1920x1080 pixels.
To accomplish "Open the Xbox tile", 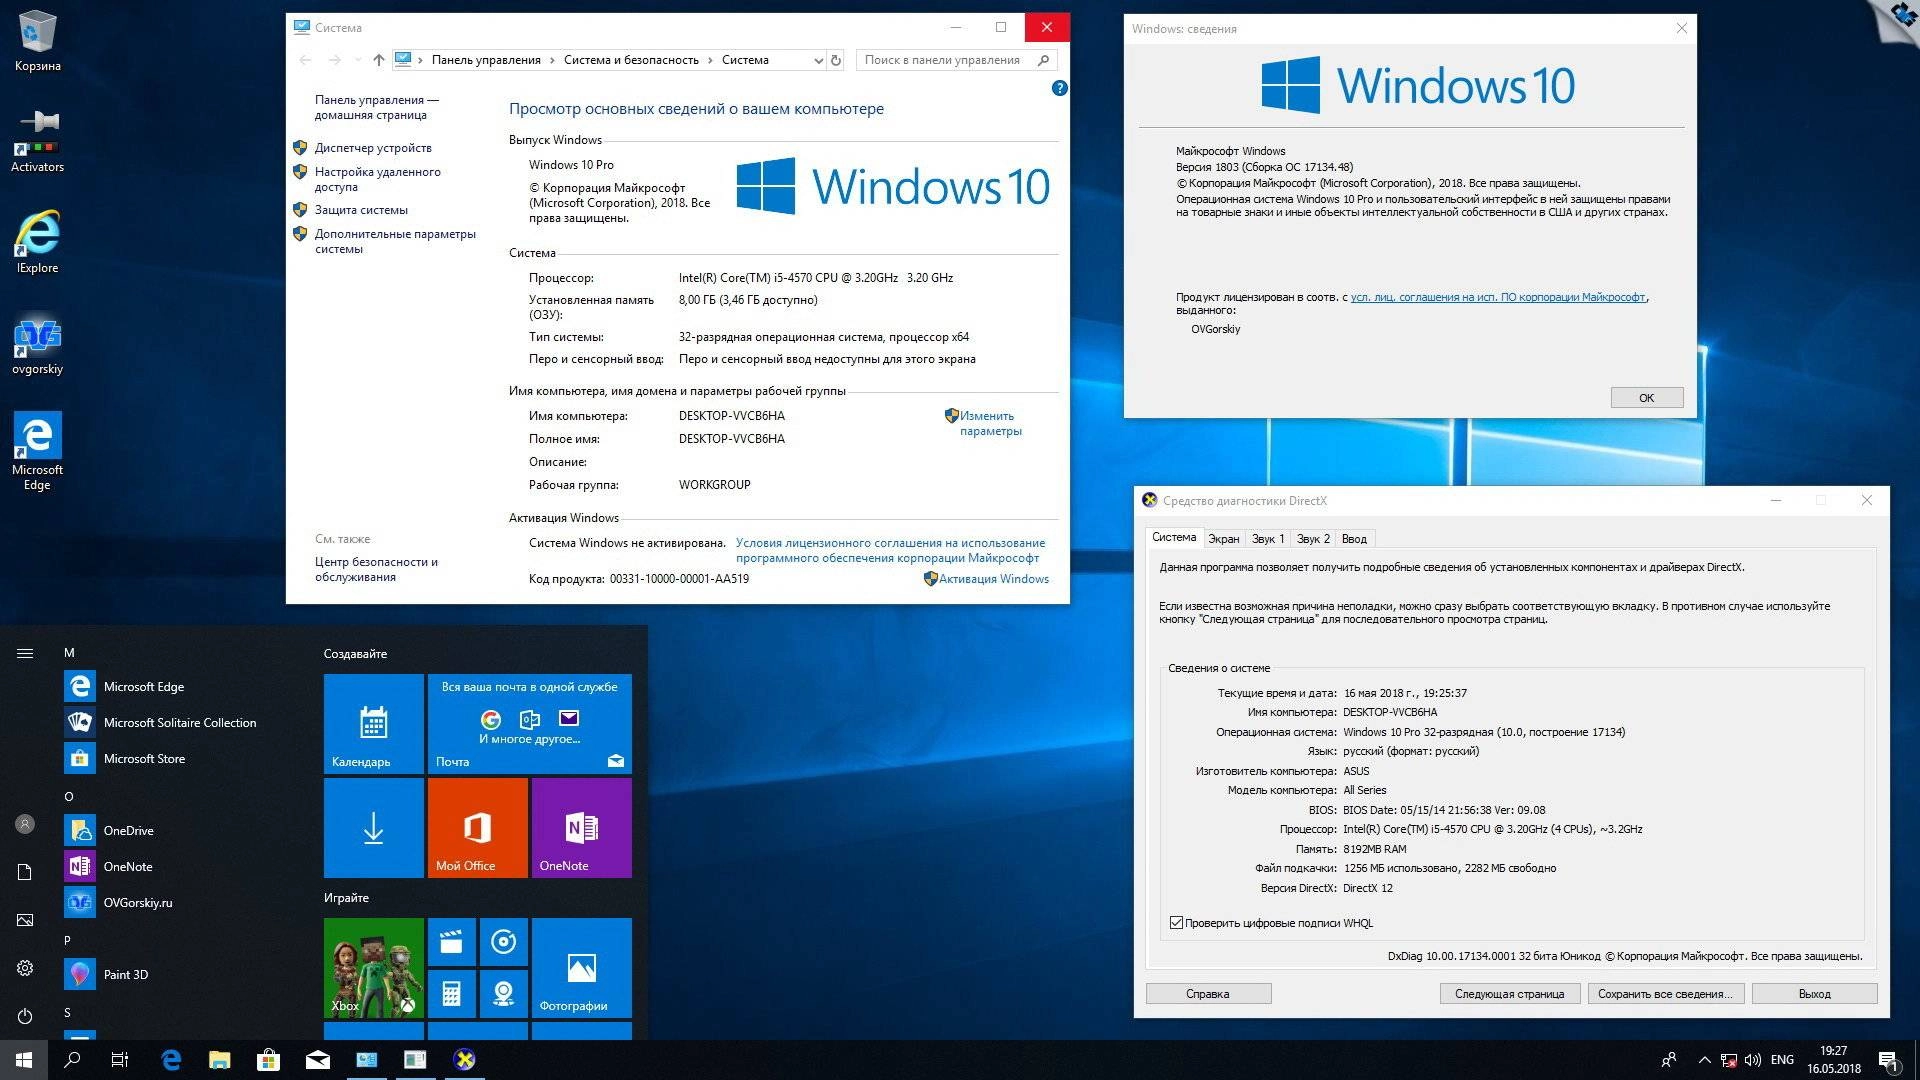I will pyautogui.click(x=373, y=967).
